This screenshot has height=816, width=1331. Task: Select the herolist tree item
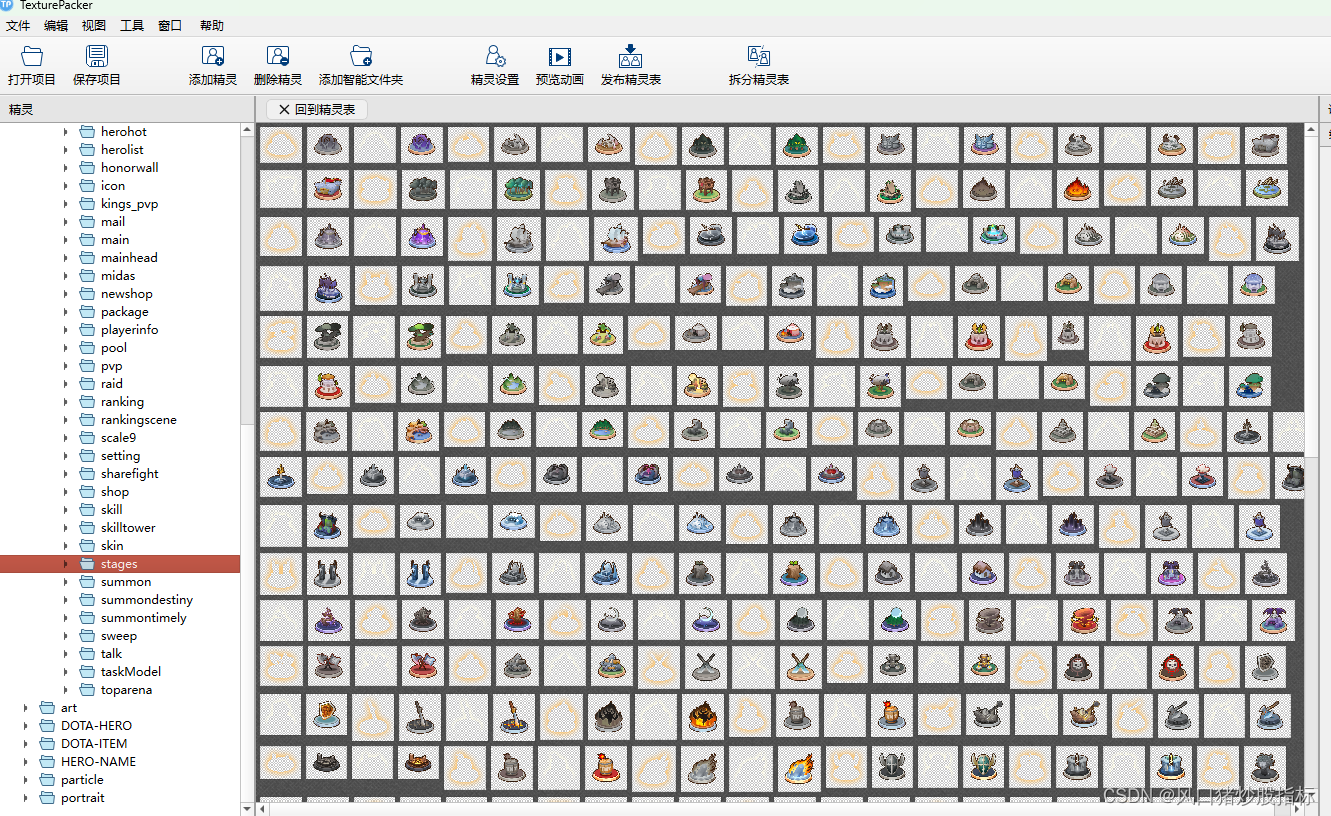[120, 149]
